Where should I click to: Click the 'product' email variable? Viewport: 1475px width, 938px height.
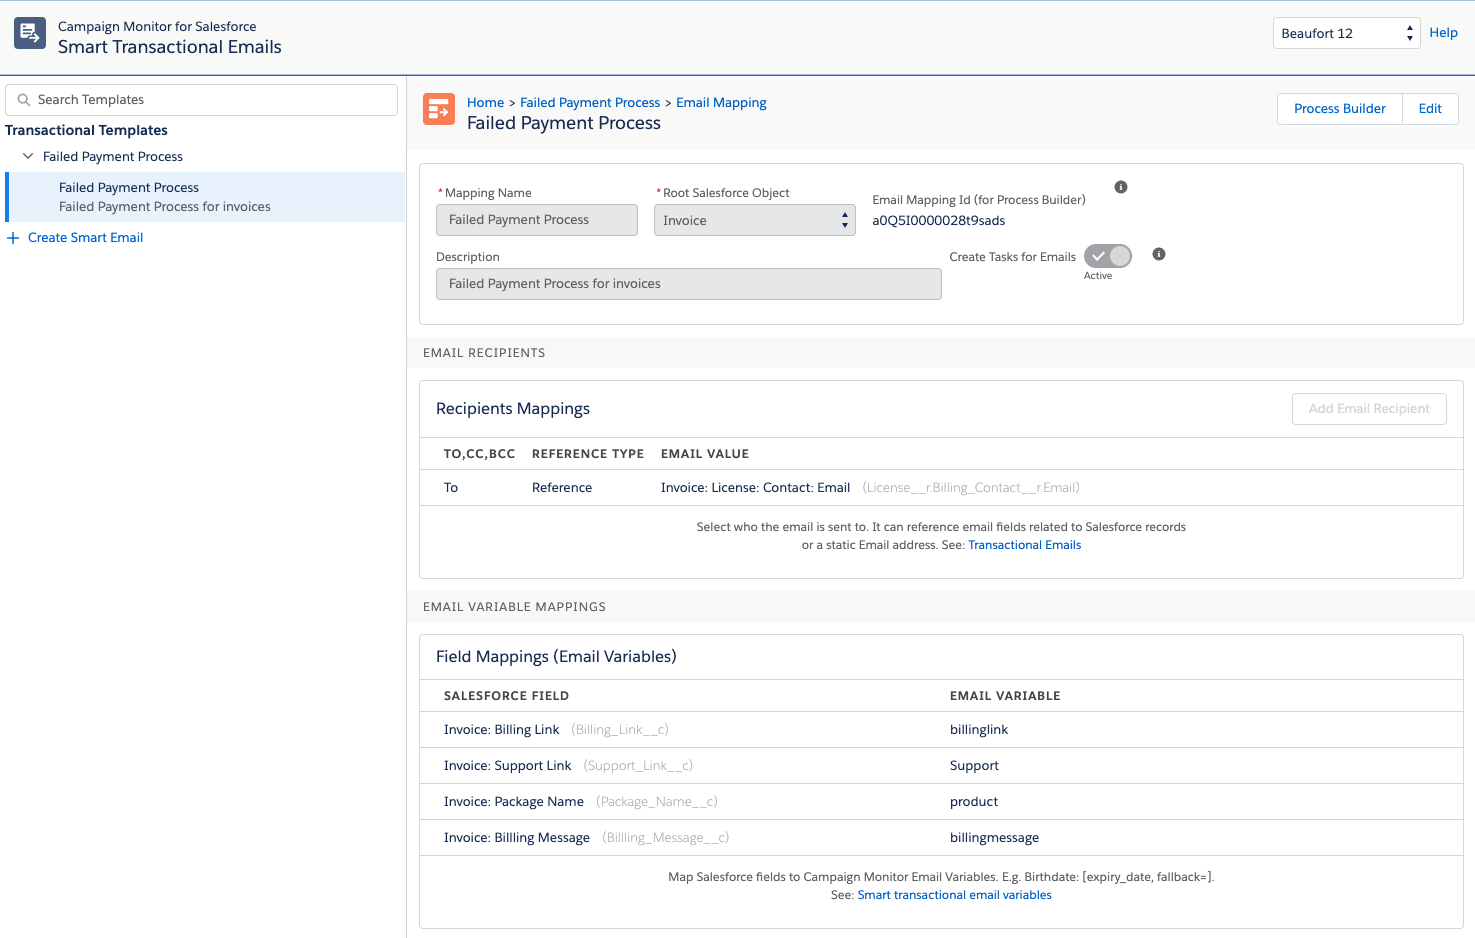[x=974, y=802]
